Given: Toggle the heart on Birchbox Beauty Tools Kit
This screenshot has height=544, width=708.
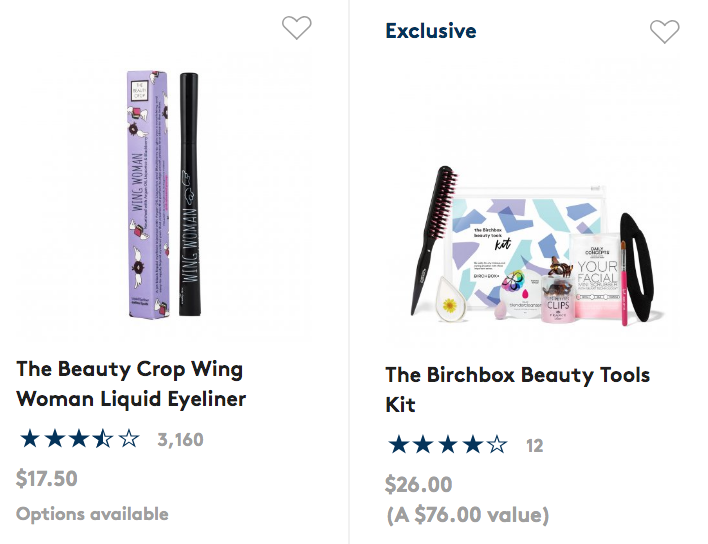Looking at the screenshot, I should coord(664,32).
